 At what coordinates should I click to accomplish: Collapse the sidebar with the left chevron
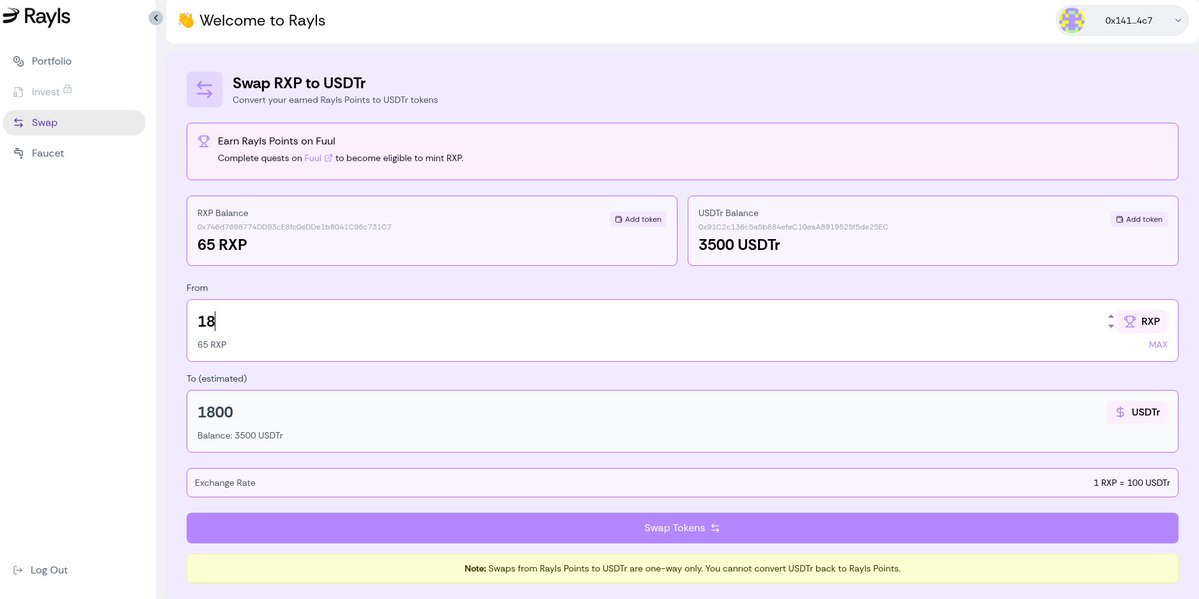pos(156,17)
